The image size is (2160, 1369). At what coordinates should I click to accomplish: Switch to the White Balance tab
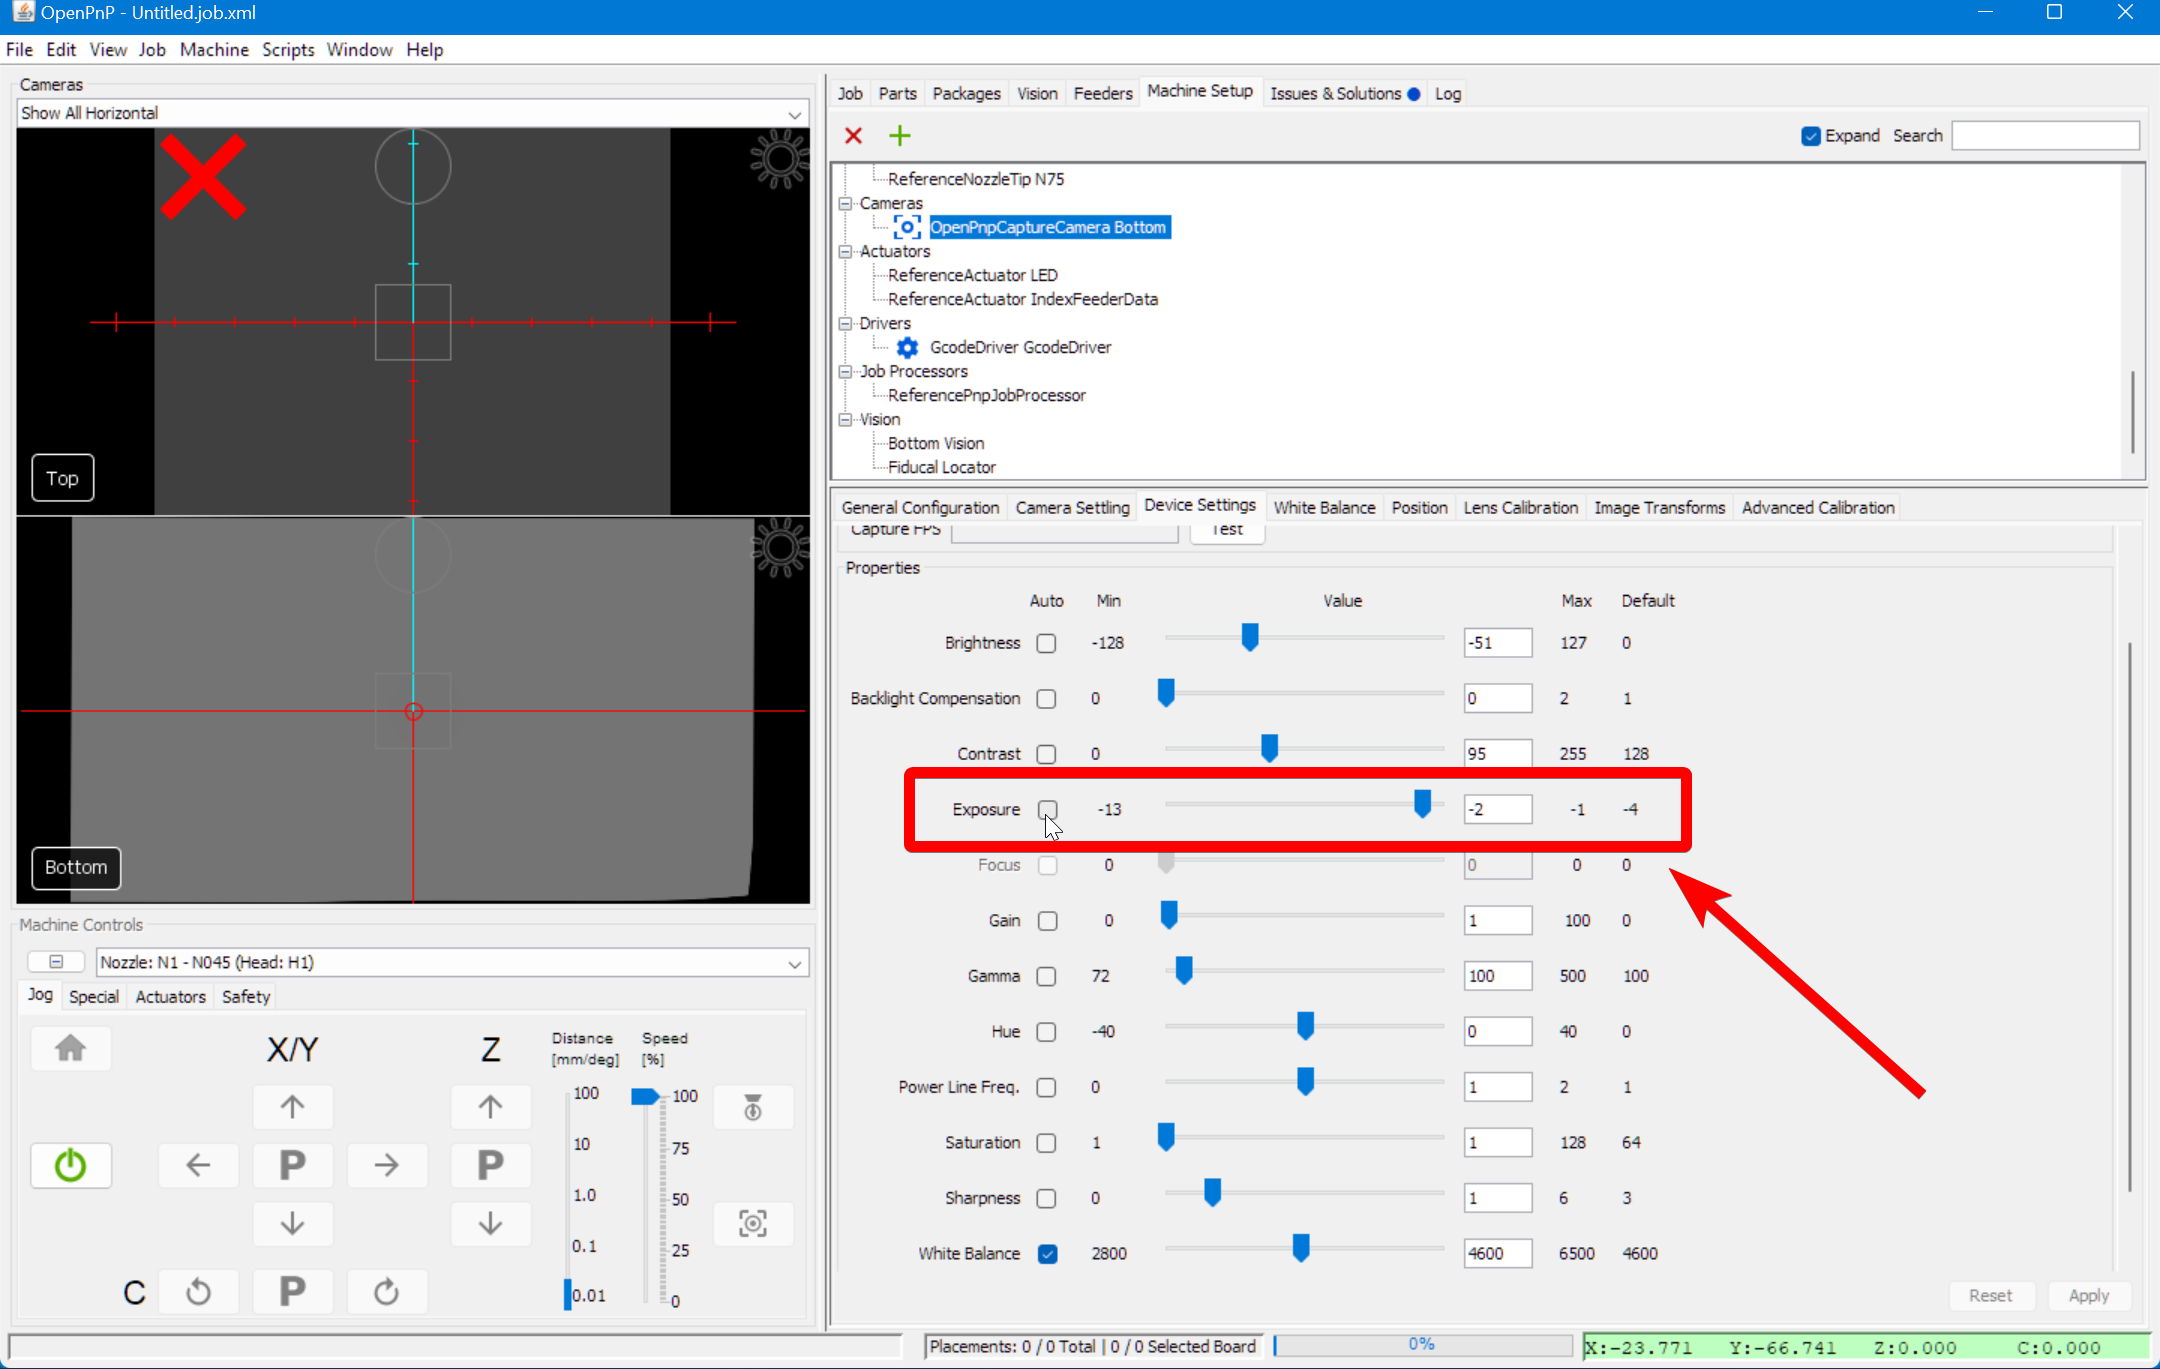click(1324, 508)
